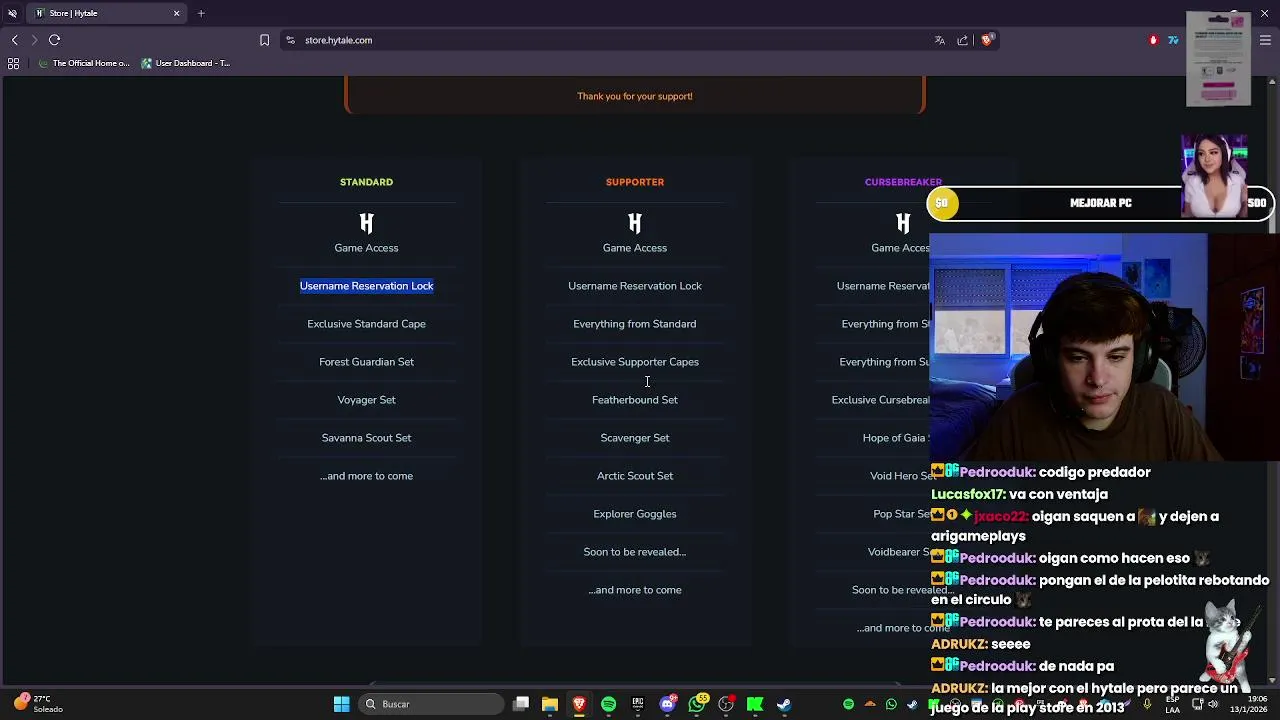1280x720 pixels.
Task: Open the bookmarks apps grid icon
Action: (x=13, y=63)
